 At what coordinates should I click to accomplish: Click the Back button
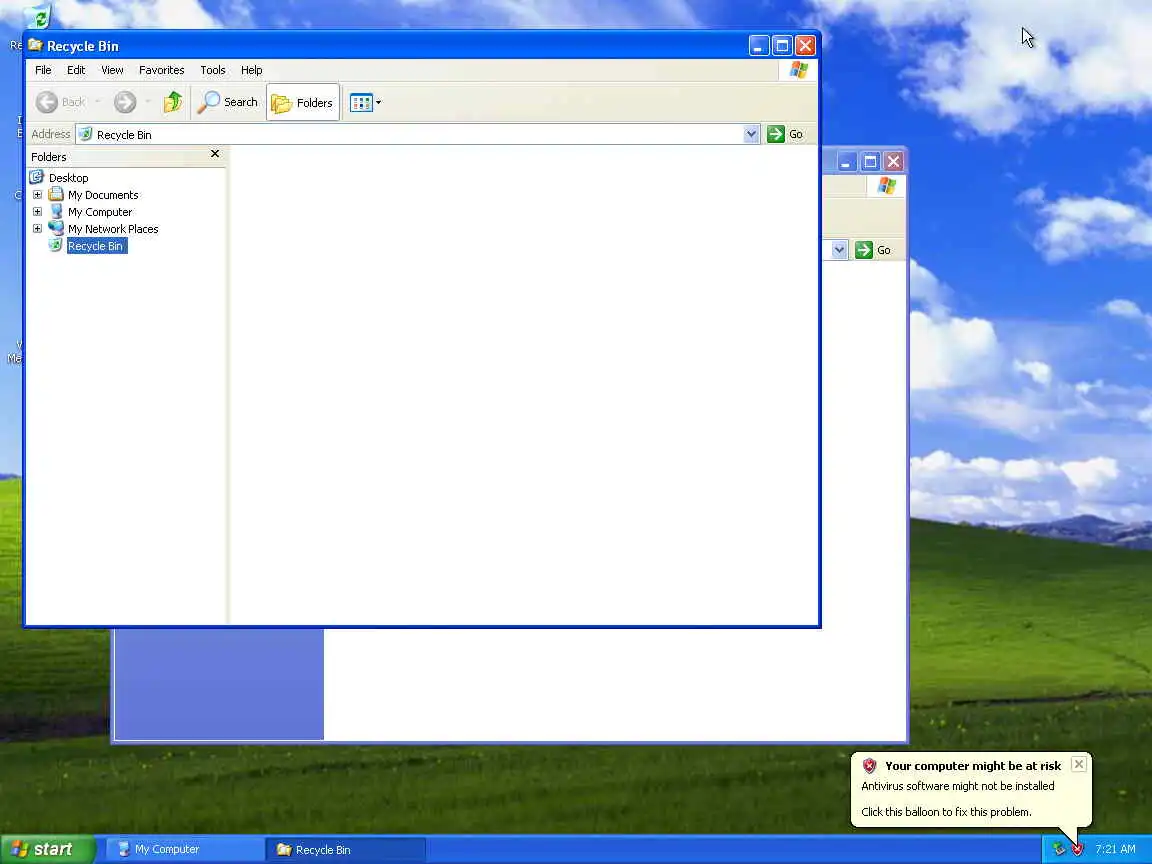(61, 102)
